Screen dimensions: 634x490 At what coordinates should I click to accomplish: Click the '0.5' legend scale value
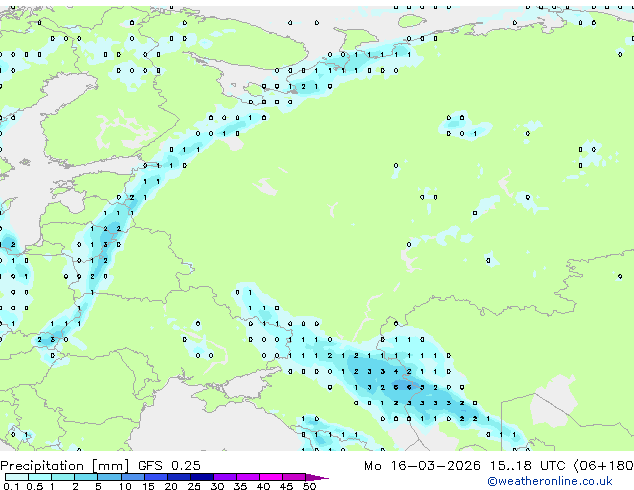(35, 486)
